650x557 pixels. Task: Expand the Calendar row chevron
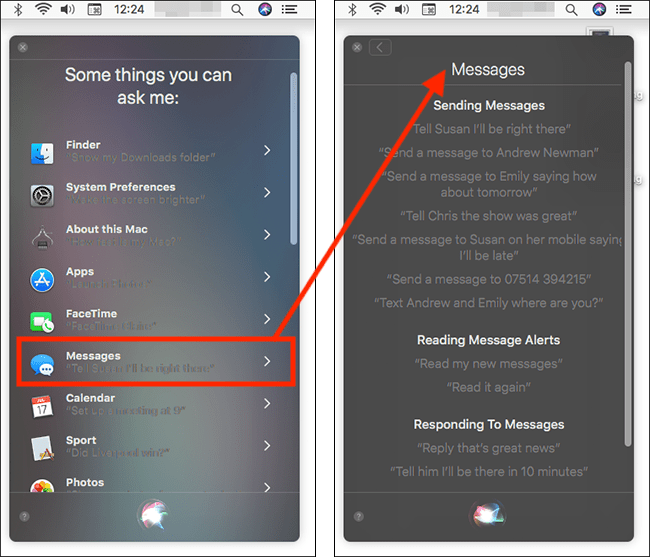[267, 404]
